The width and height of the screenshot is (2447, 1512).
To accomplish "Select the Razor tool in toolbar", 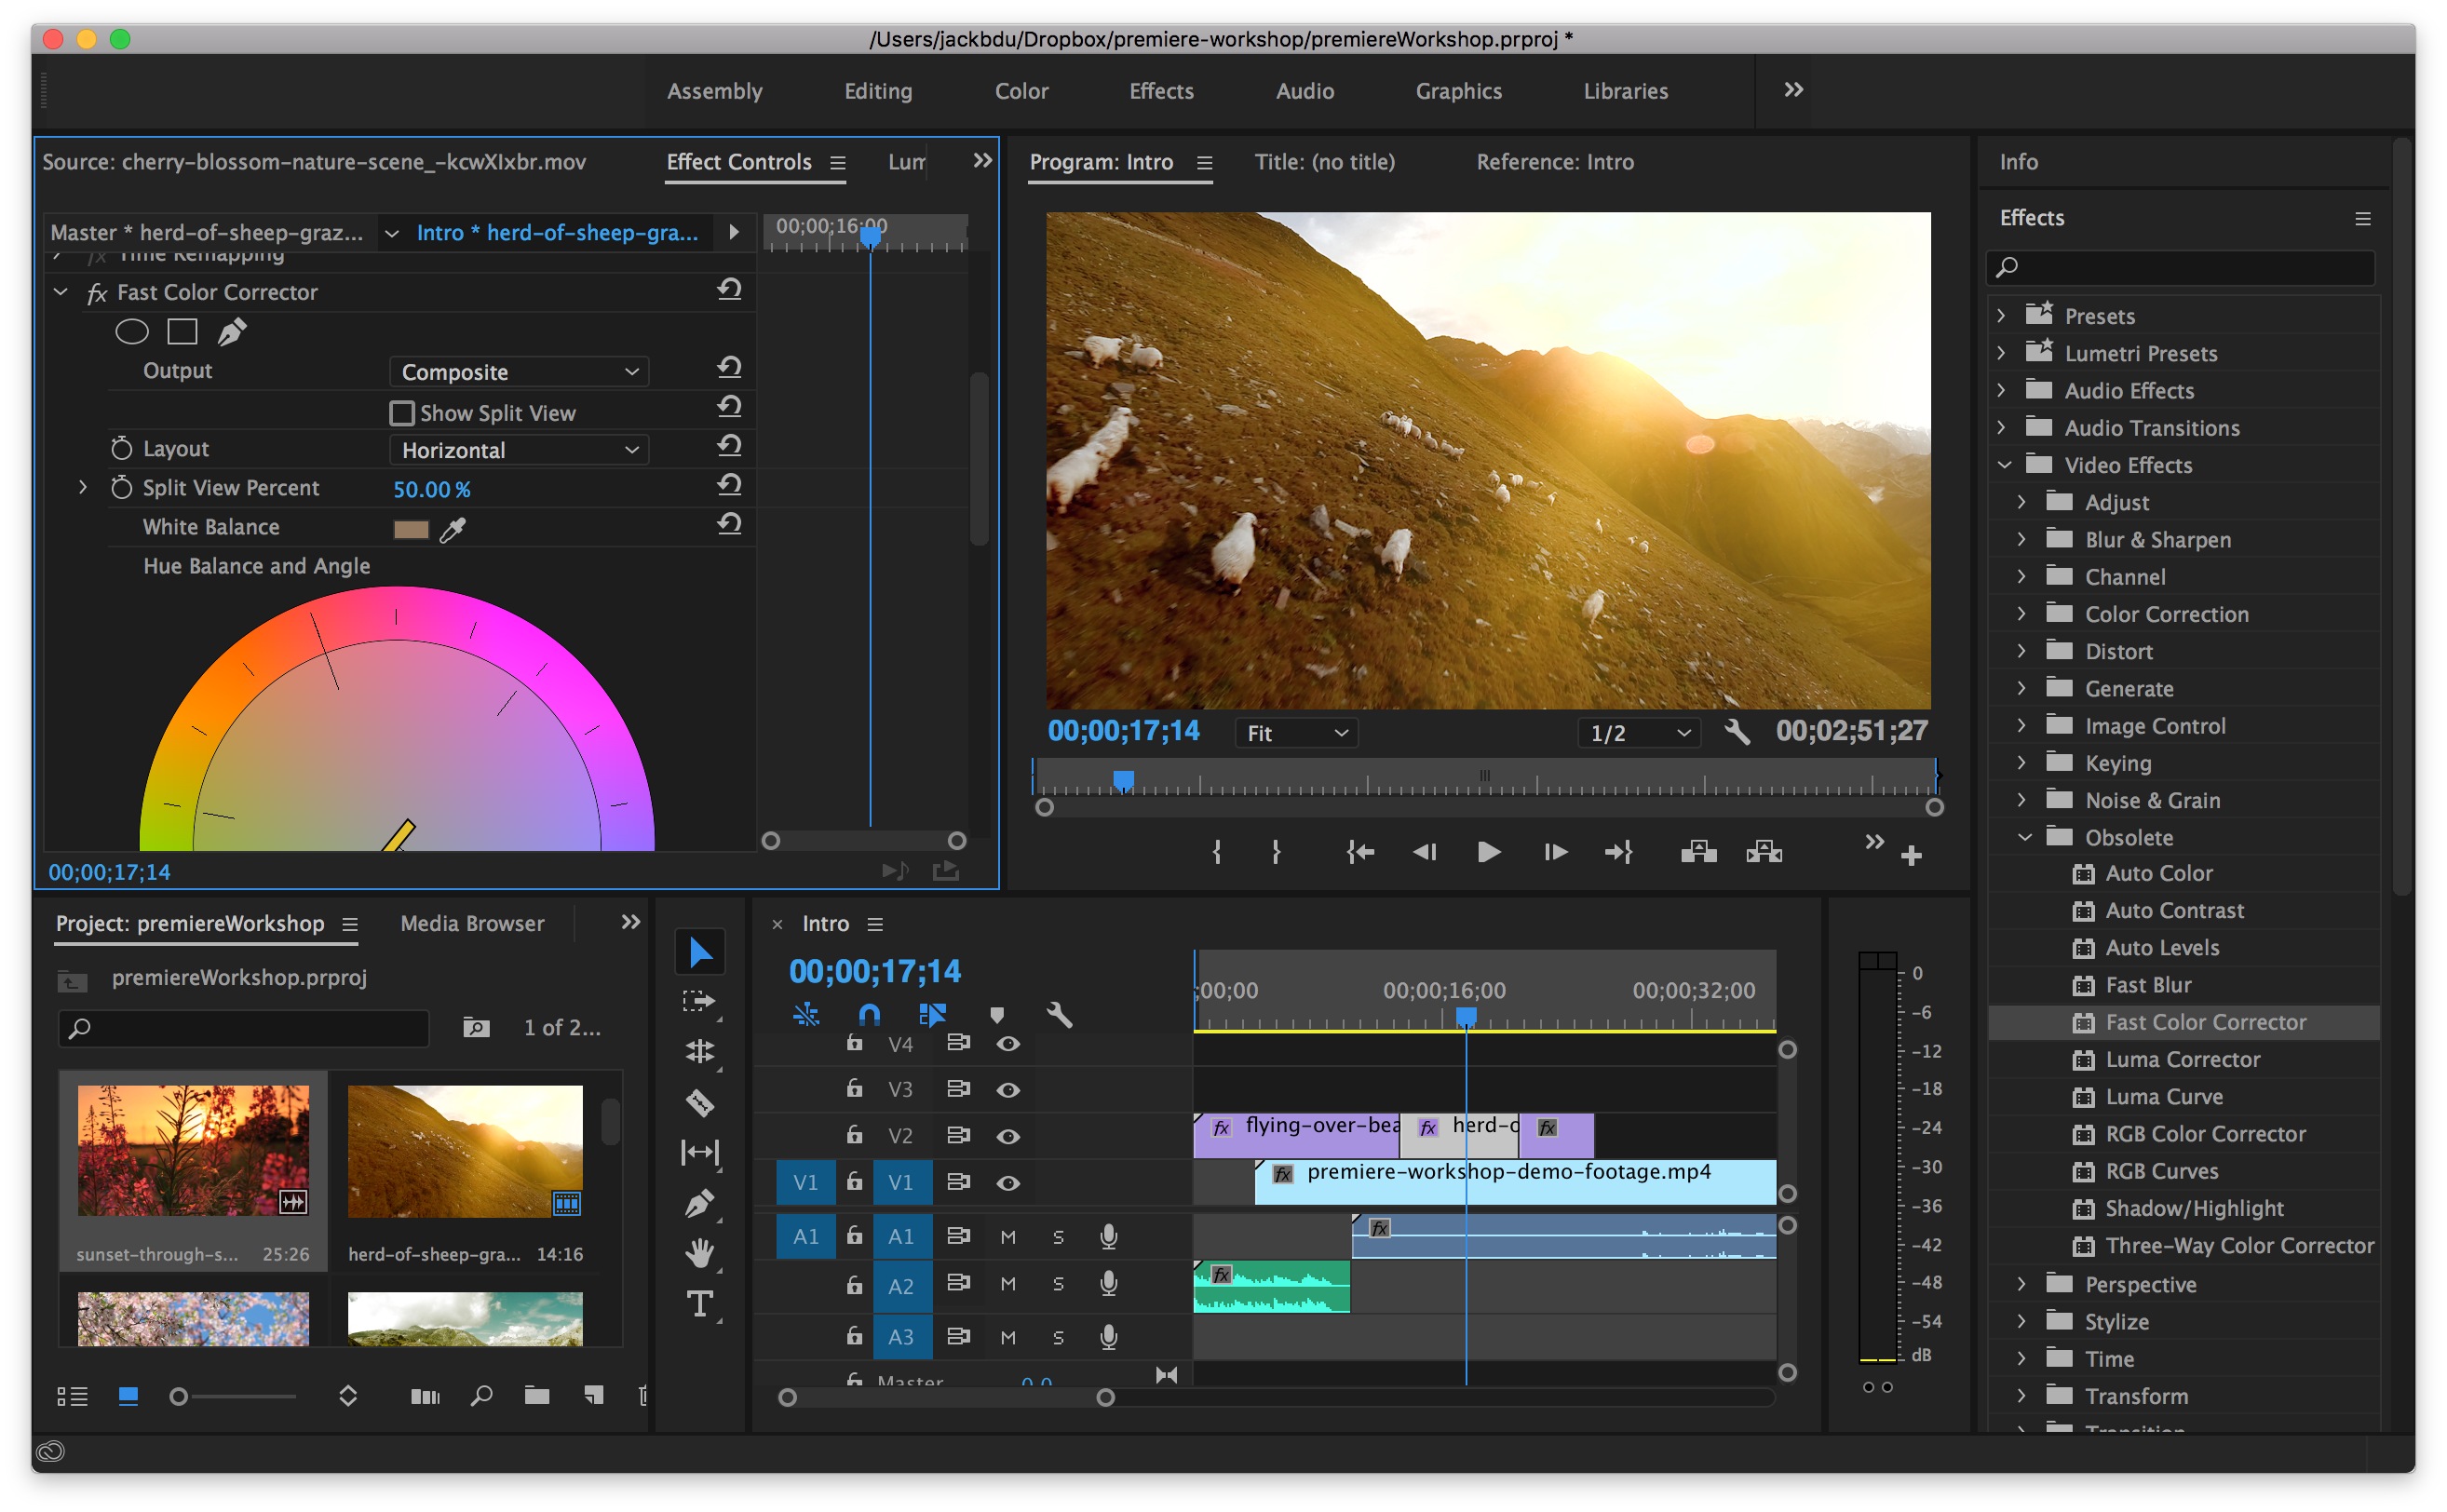I will 699,1102.
